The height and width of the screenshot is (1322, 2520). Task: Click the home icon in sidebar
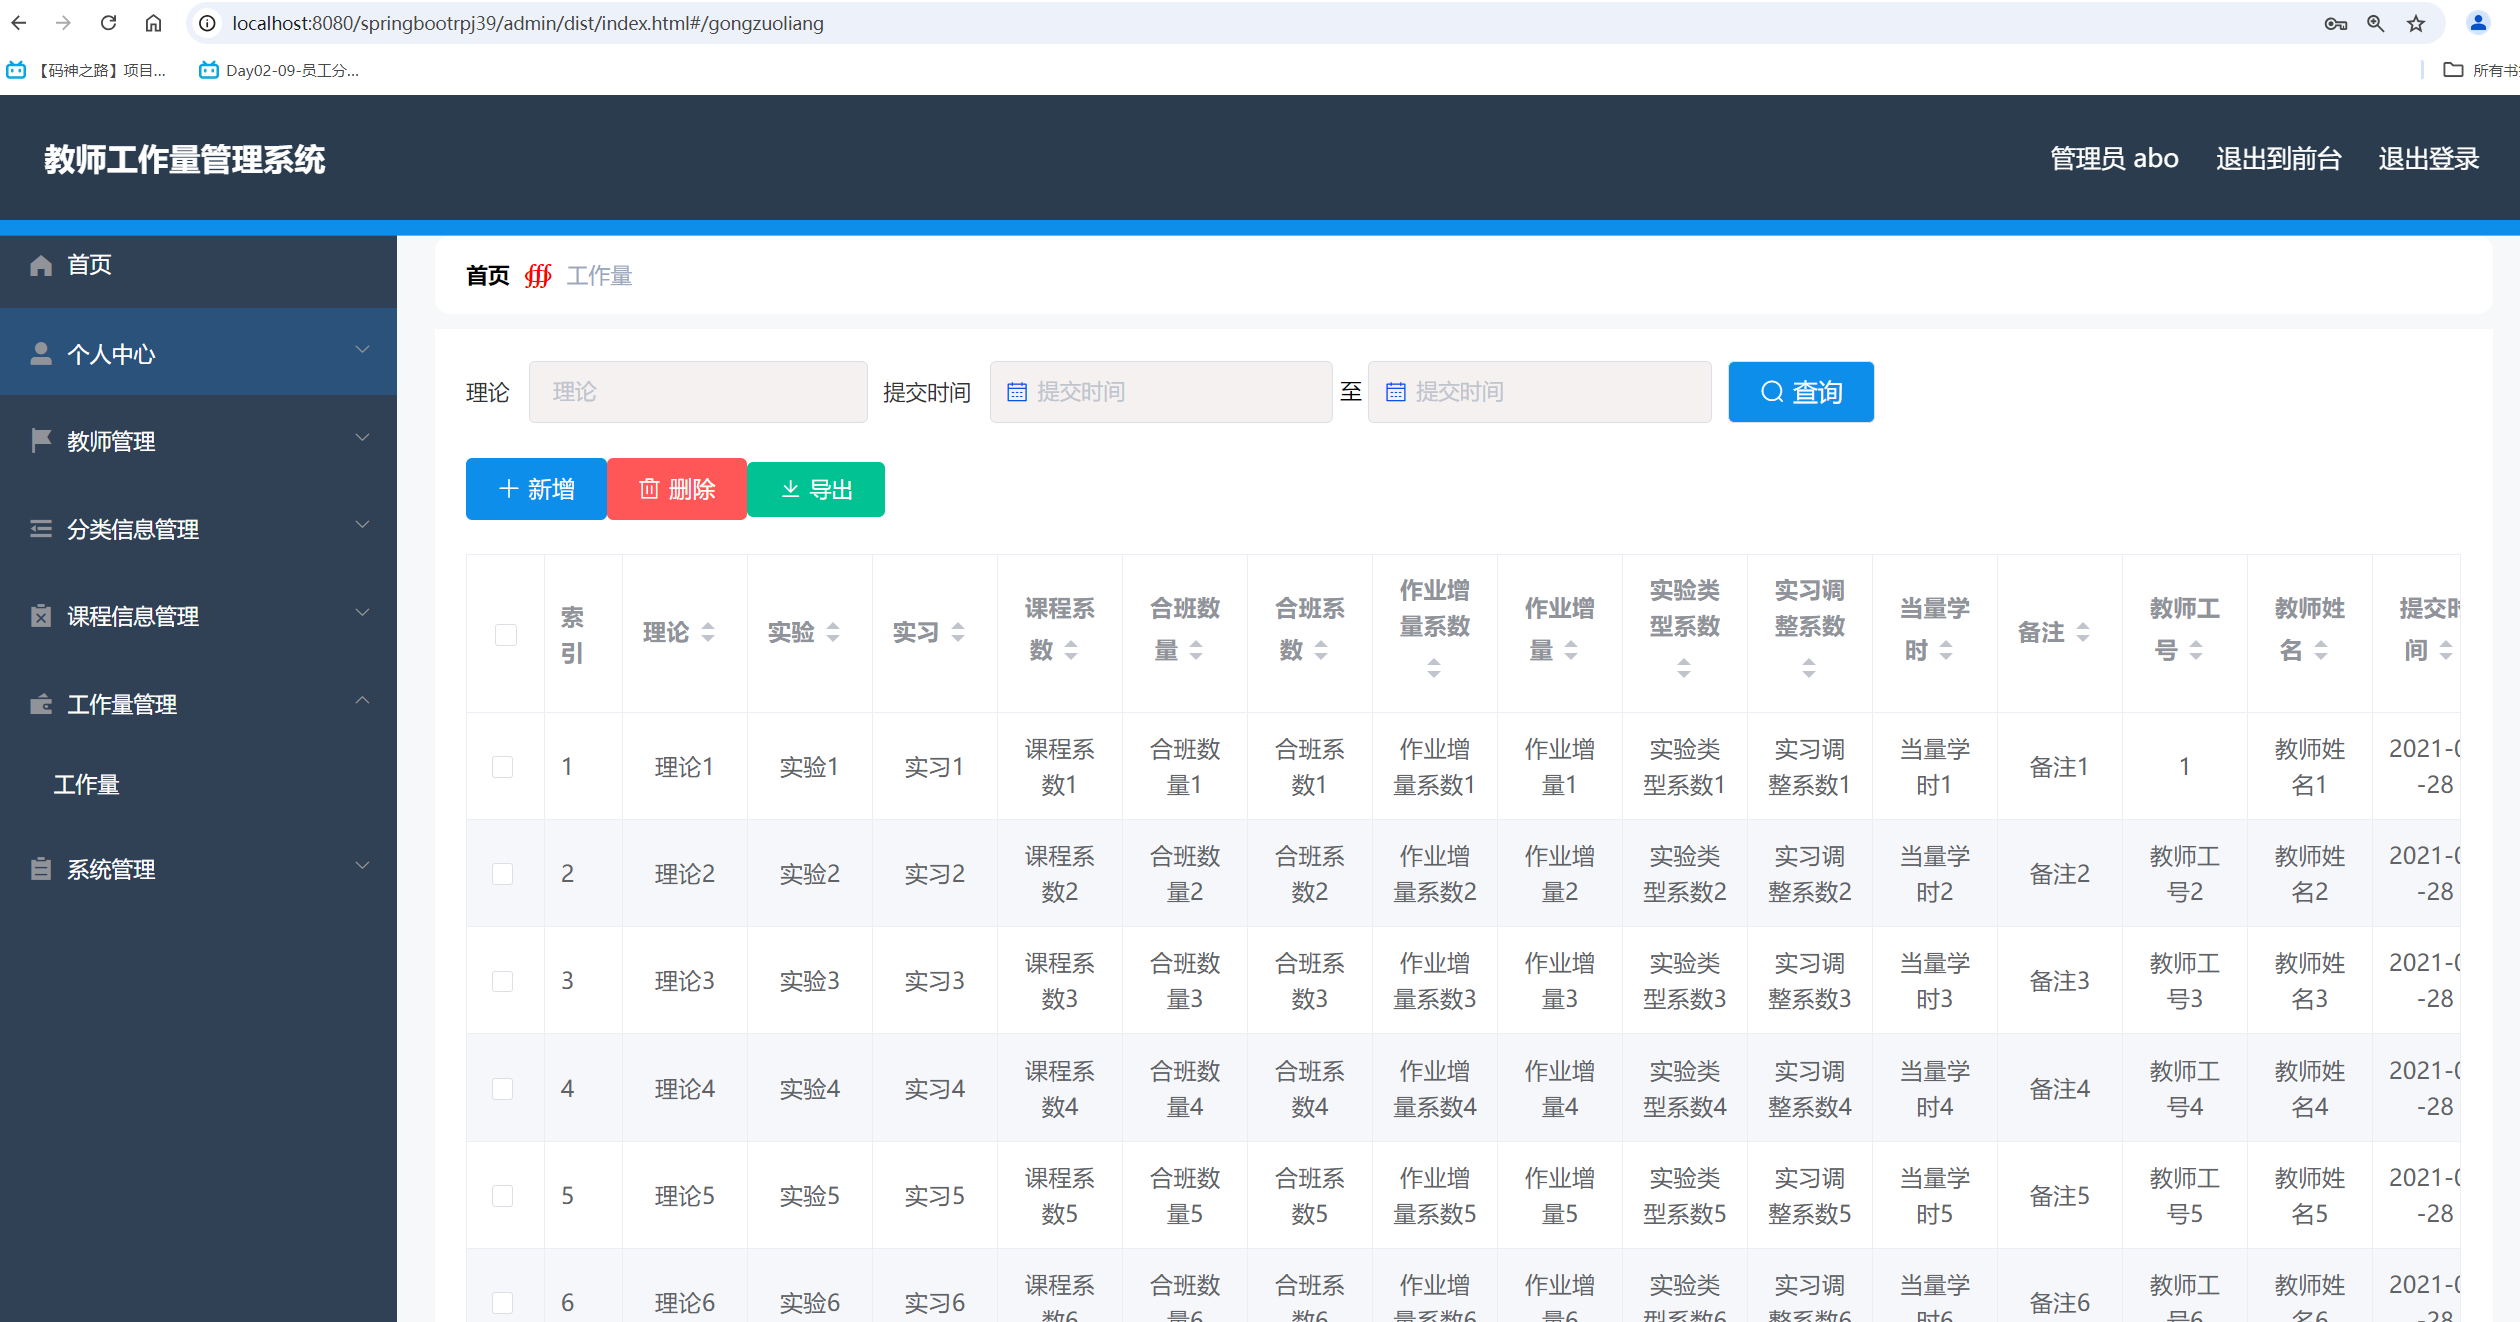[41, 265]
